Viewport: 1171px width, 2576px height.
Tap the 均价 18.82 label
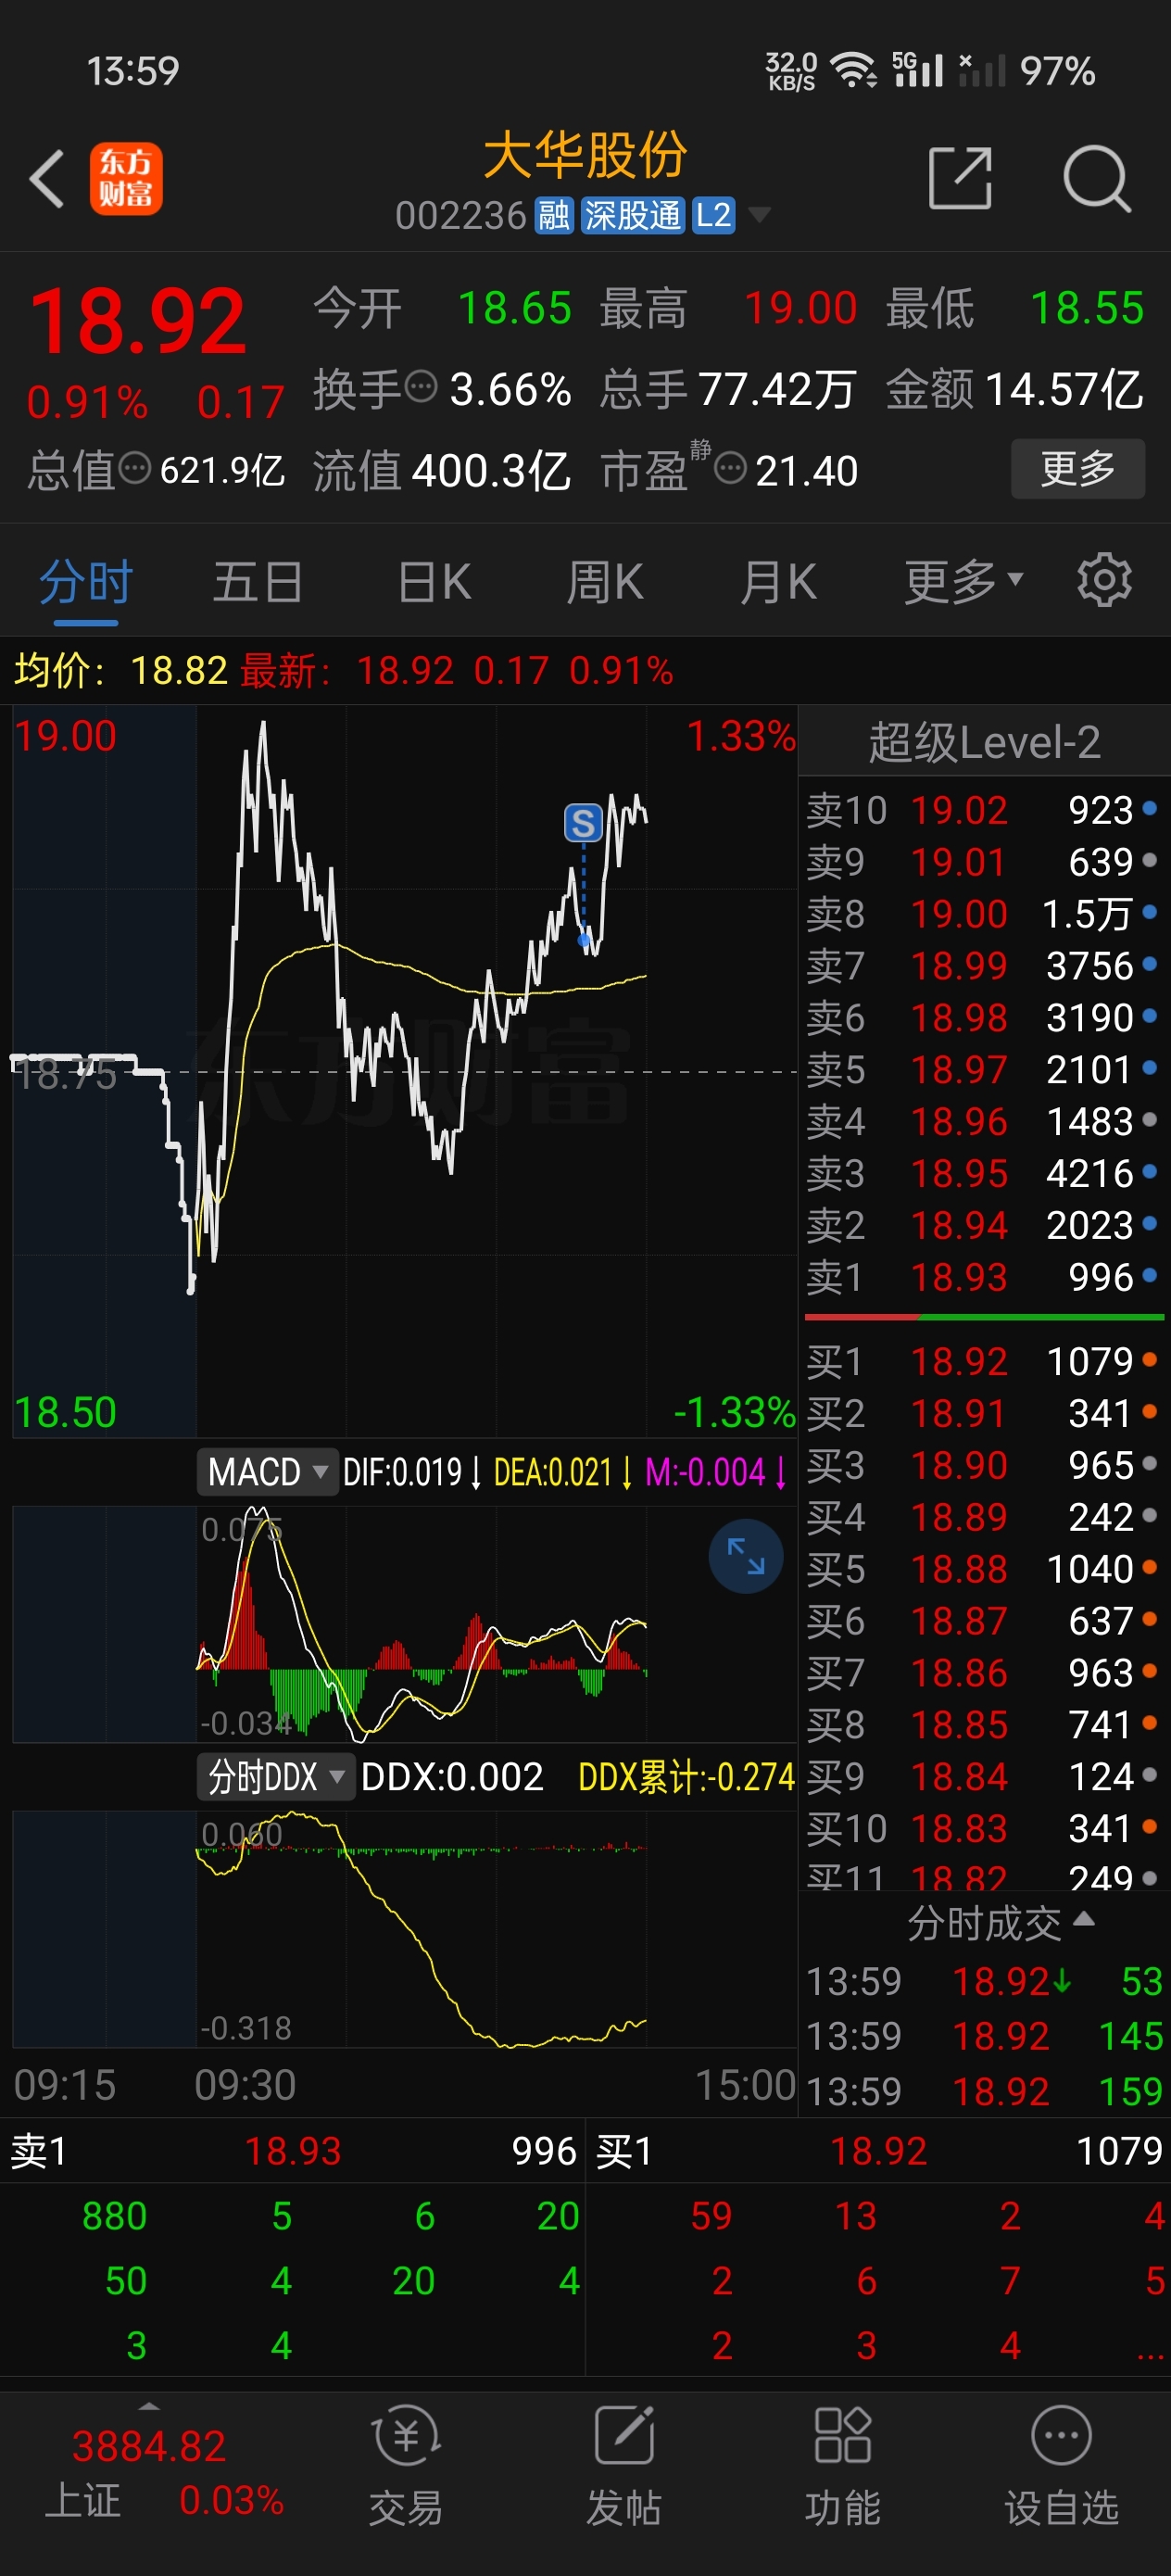[x=121, y=670]
